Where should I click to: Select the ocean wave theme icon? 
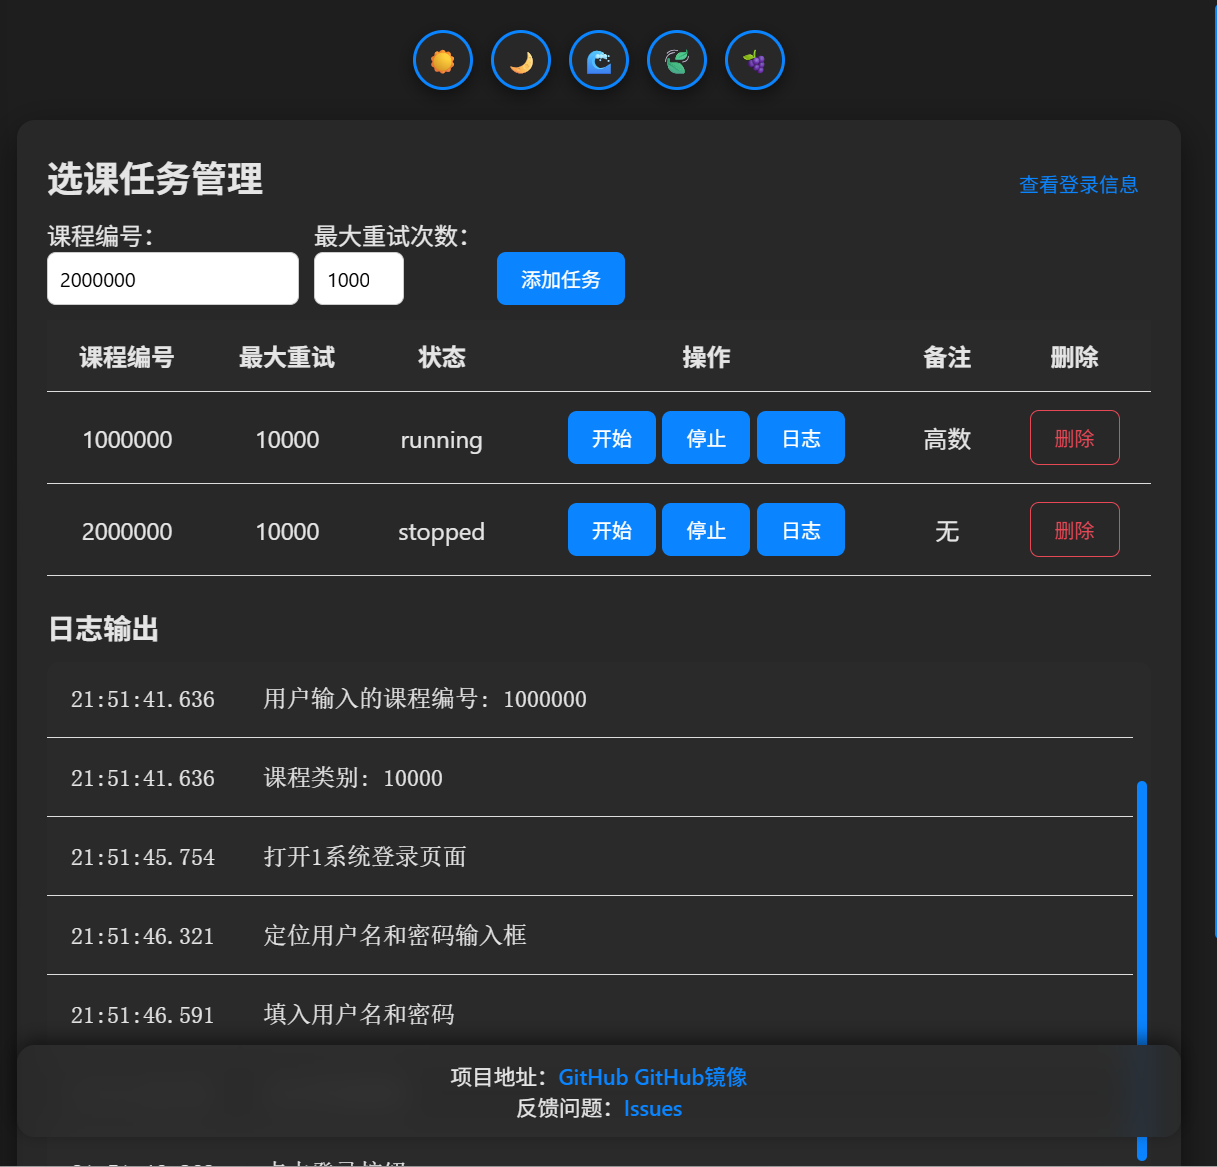pyautogui.click(x=599, y=60)
